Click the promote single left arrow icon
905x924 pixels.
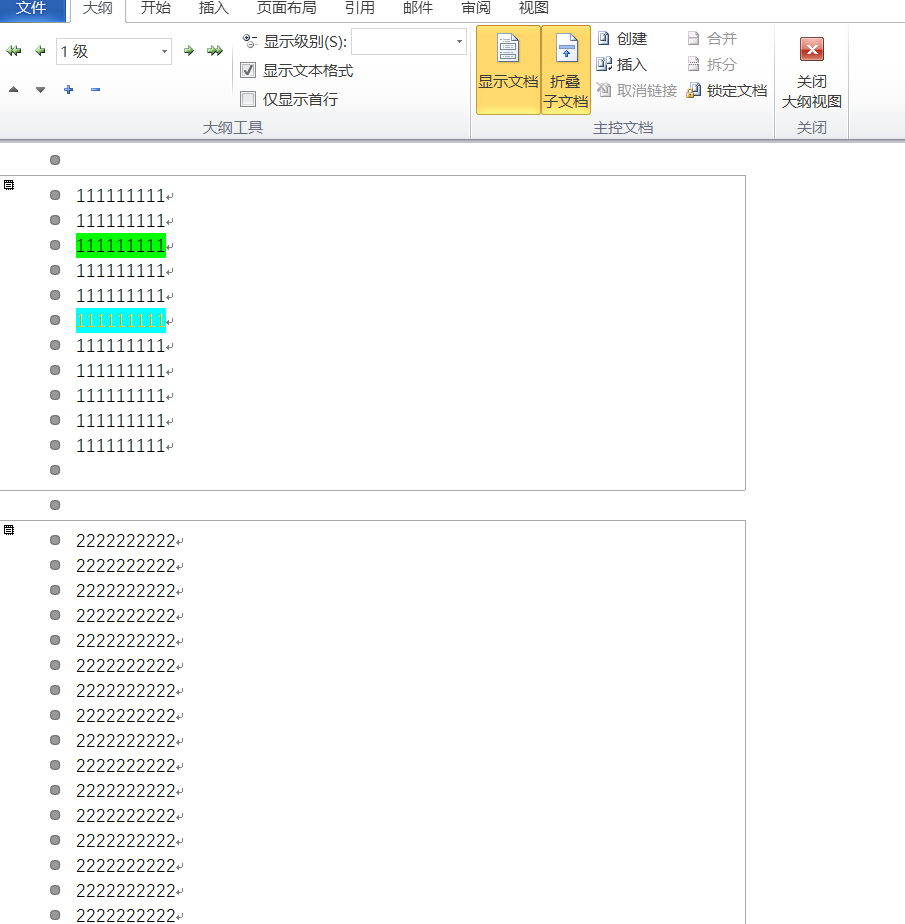point(40,51)
